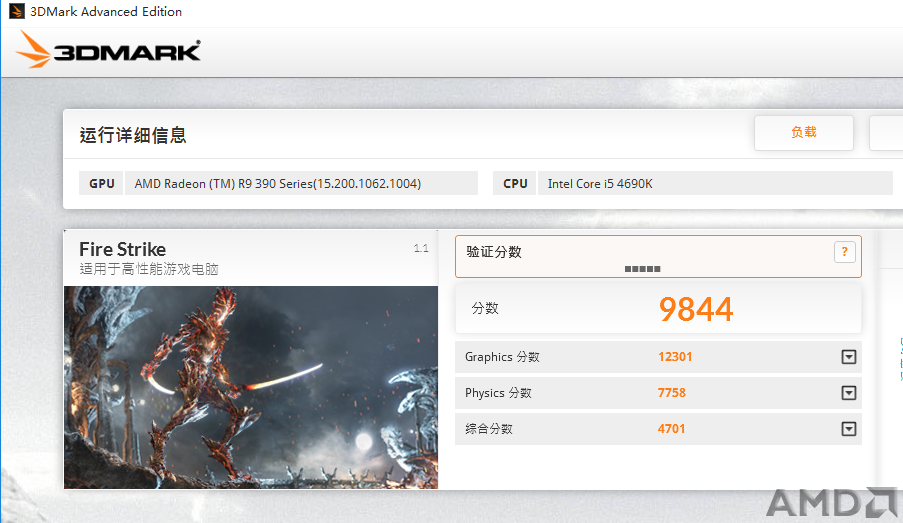The image size is (903, 523).
Task: Expand the Physics 分数 details arrow
Action: coord(848,393)
